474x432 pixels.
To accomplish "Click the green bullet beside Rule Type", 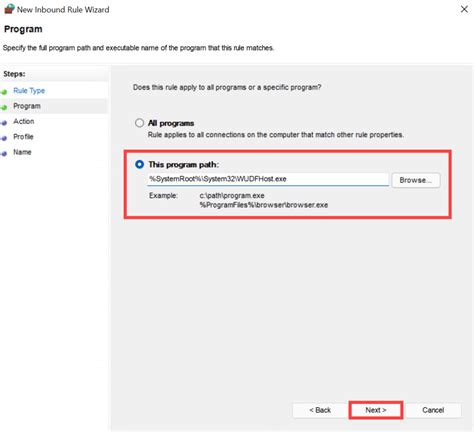I will click(4, 92).
